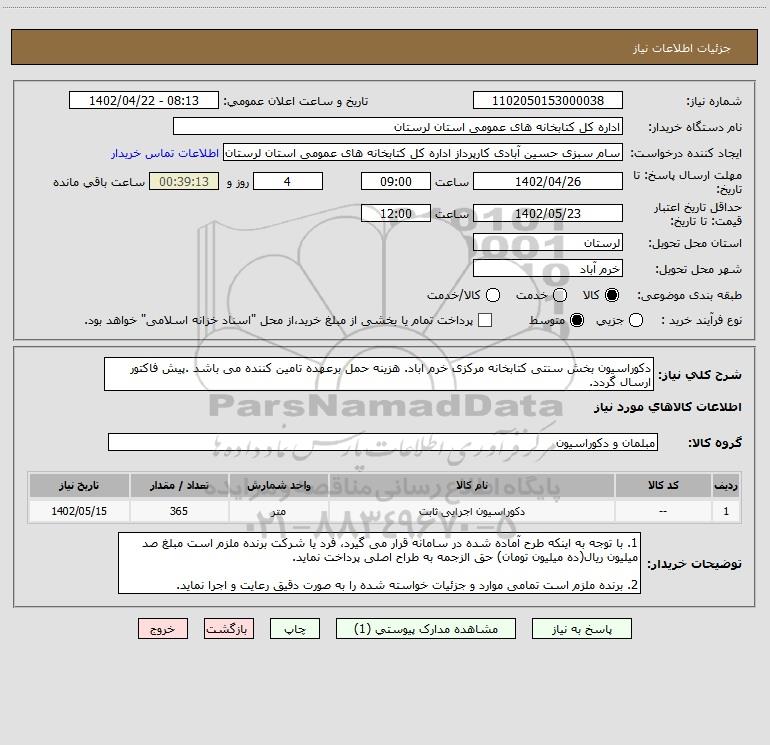Click the unit cell متر
The height and width of the screenshot is (745, 770).
click(x=278, y=511)
